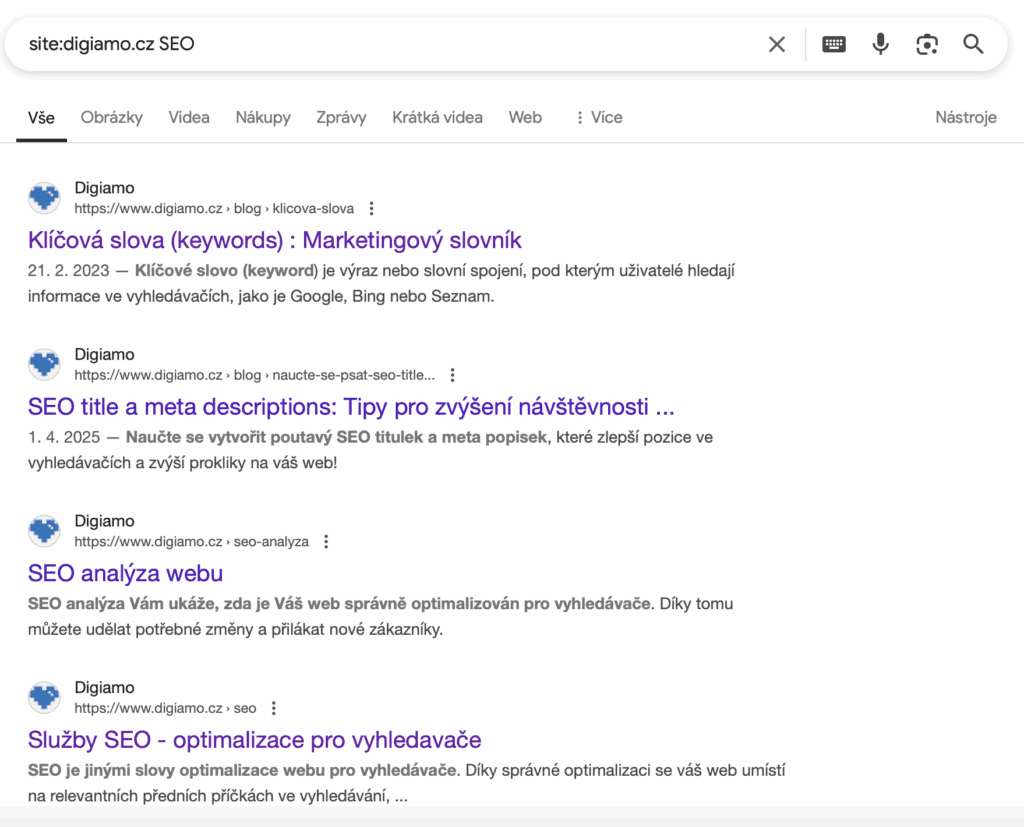This screenshot has height=827, width=1024.
Task: Select the Web tab
Action: (x=525, y=118)
